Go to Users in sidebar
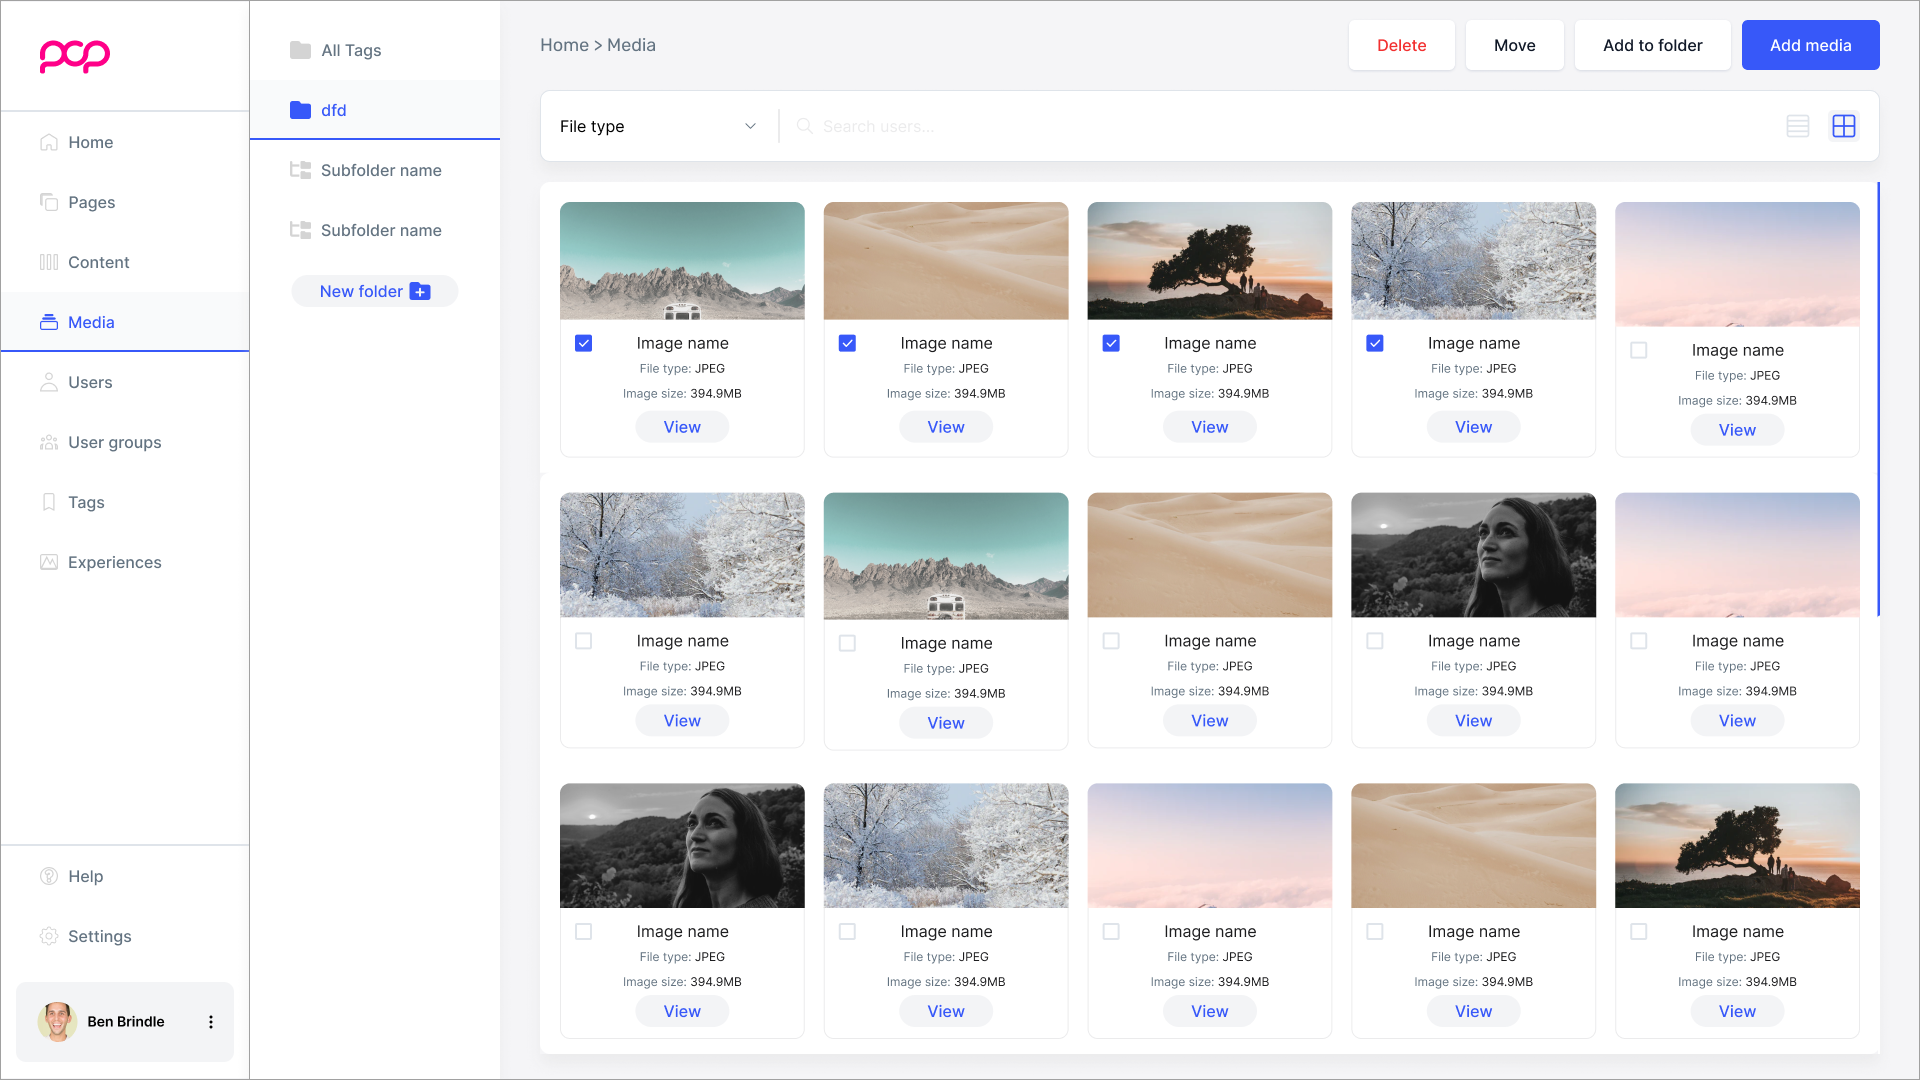This screenshot has height=1080, width=1920. coord(90,382)
